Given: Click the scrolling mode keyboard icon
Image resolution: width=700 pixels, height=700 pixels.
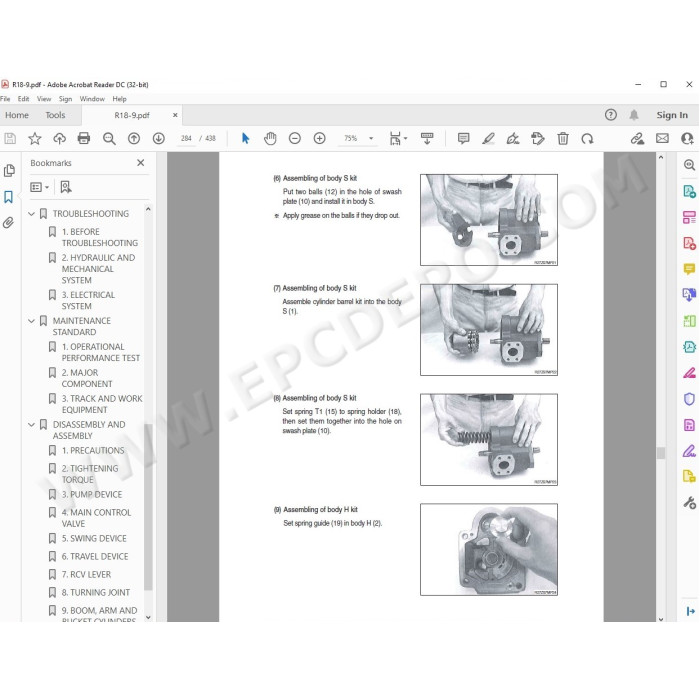Looking at the screenshot, I should (427, 138).
